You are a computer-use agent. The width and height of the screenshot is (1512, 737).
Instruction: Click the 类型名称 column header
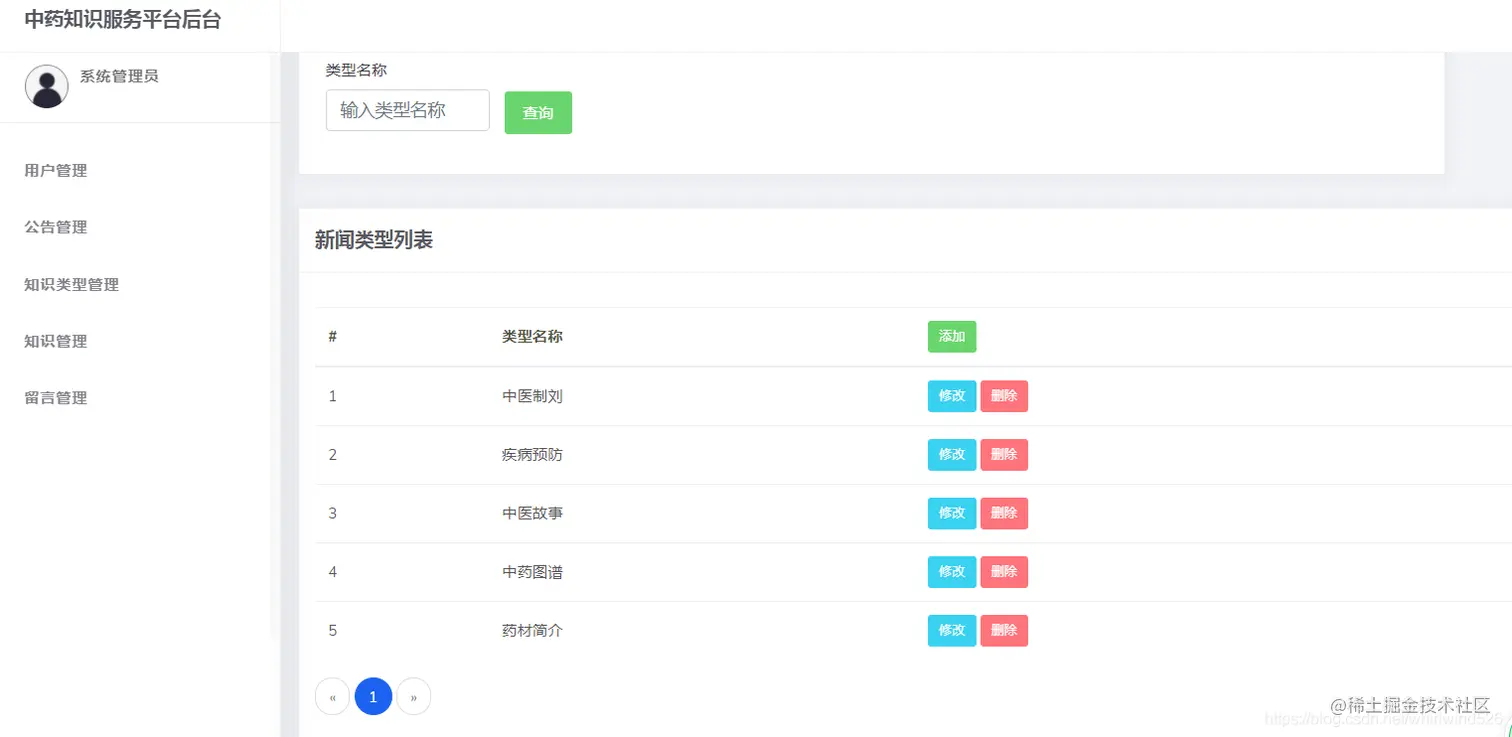coord(532,337)
